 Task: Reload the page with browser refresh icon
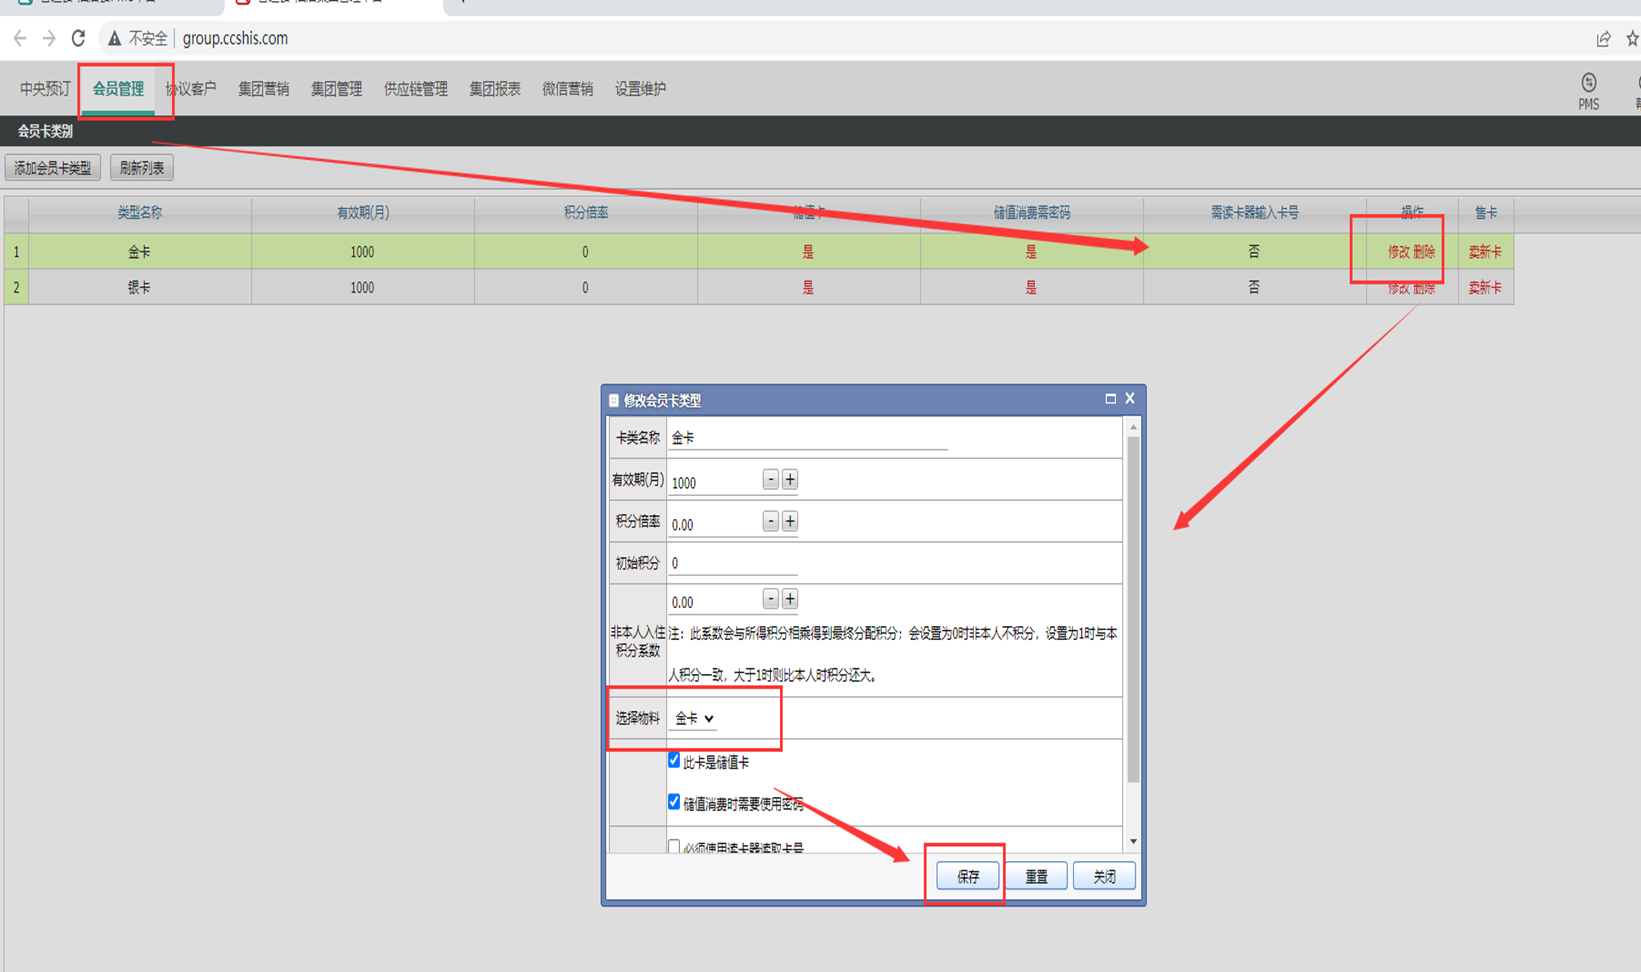coord(78,39)
